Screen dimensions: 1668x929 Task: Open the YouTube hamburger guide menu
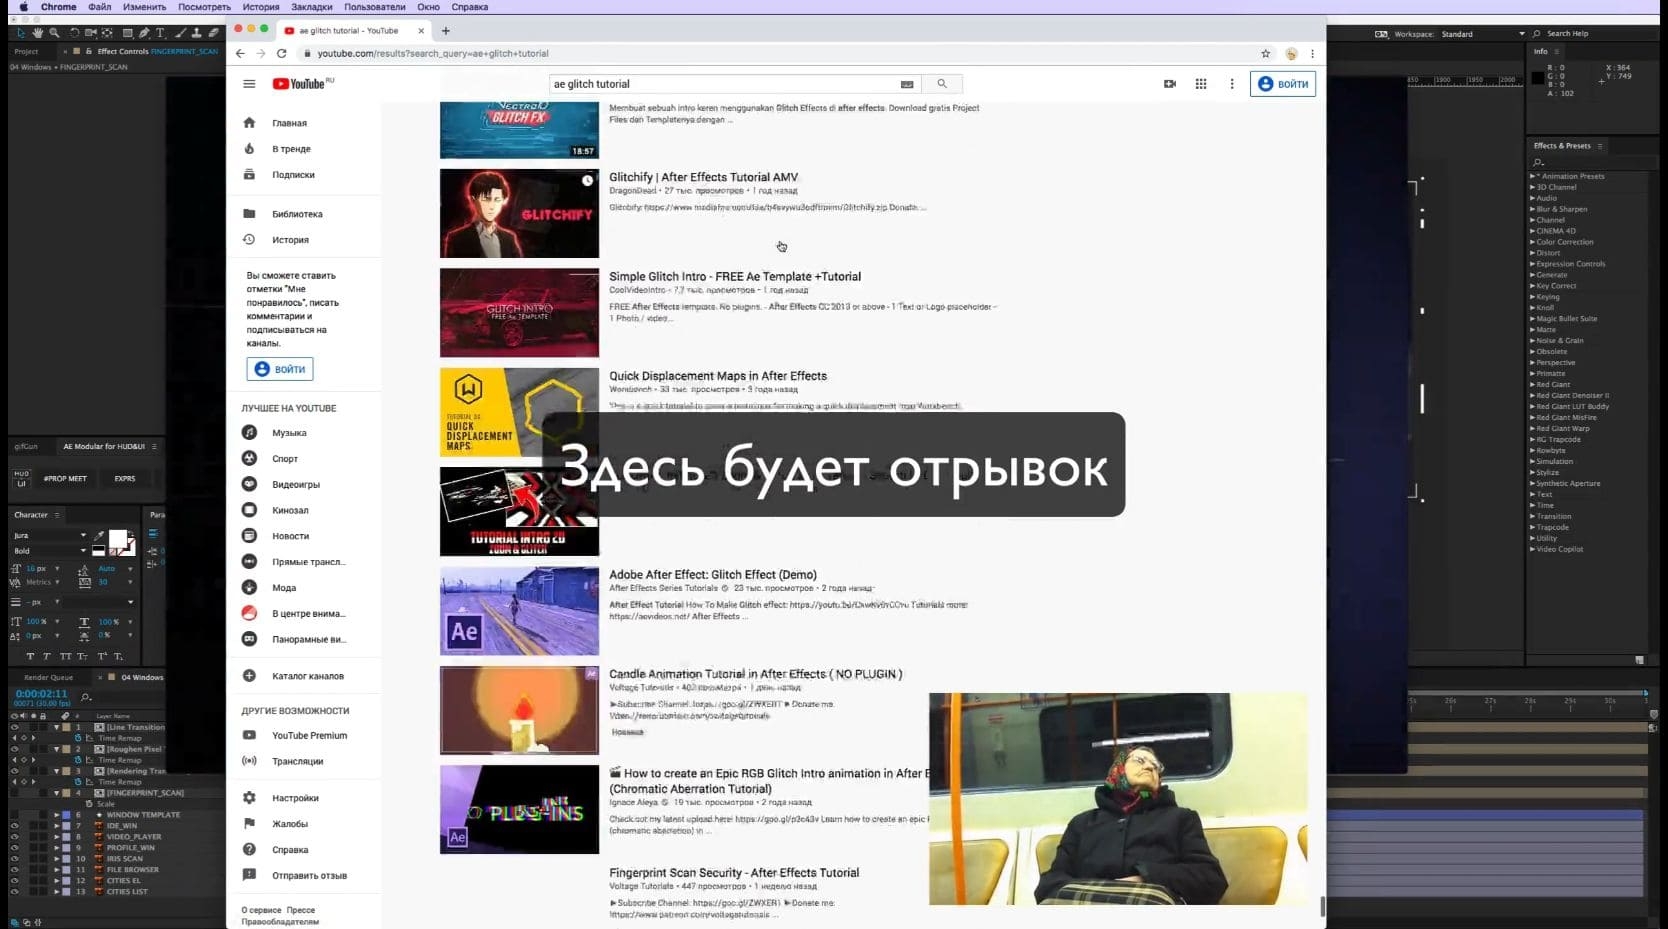point(249,84)
